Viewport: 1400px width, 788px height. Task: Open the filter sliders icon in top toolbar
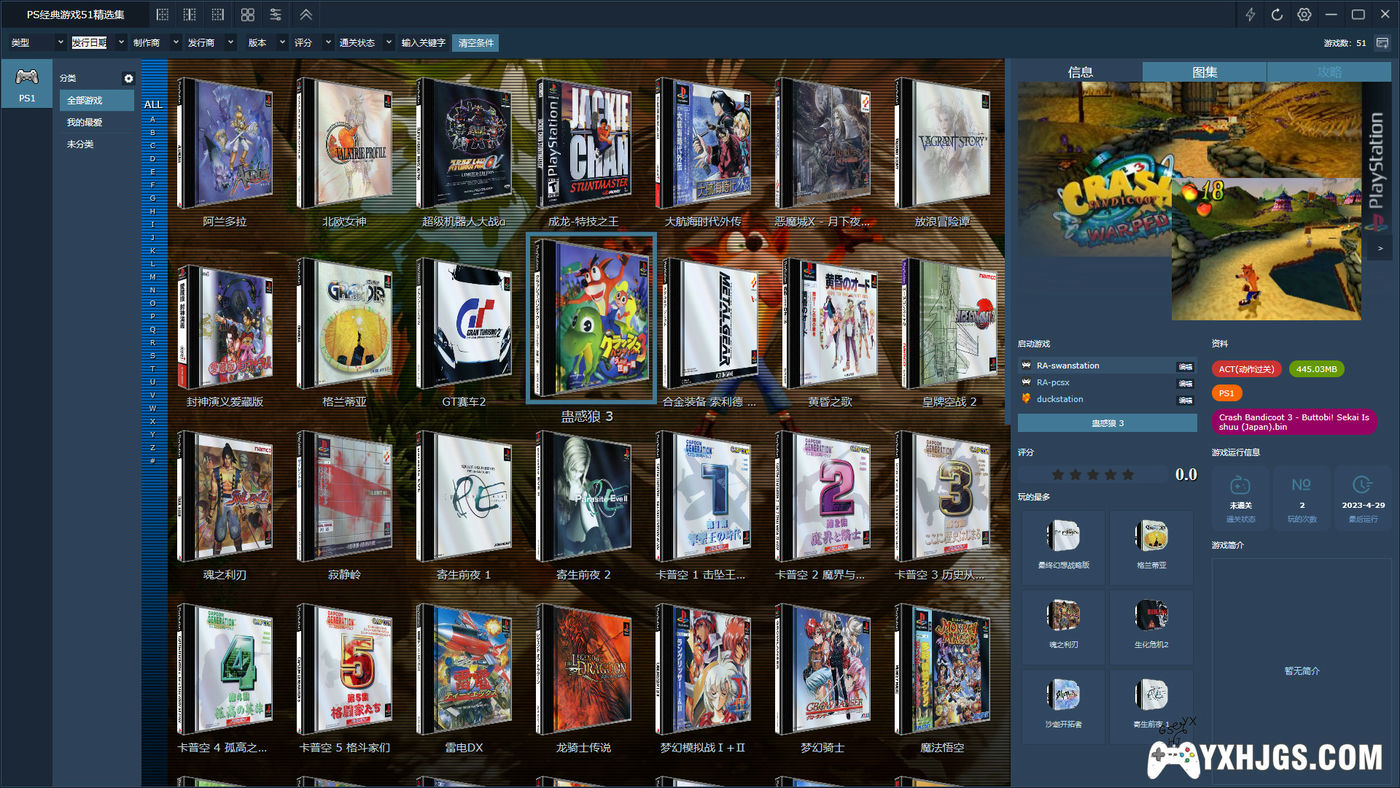click(x=275, y=15)
